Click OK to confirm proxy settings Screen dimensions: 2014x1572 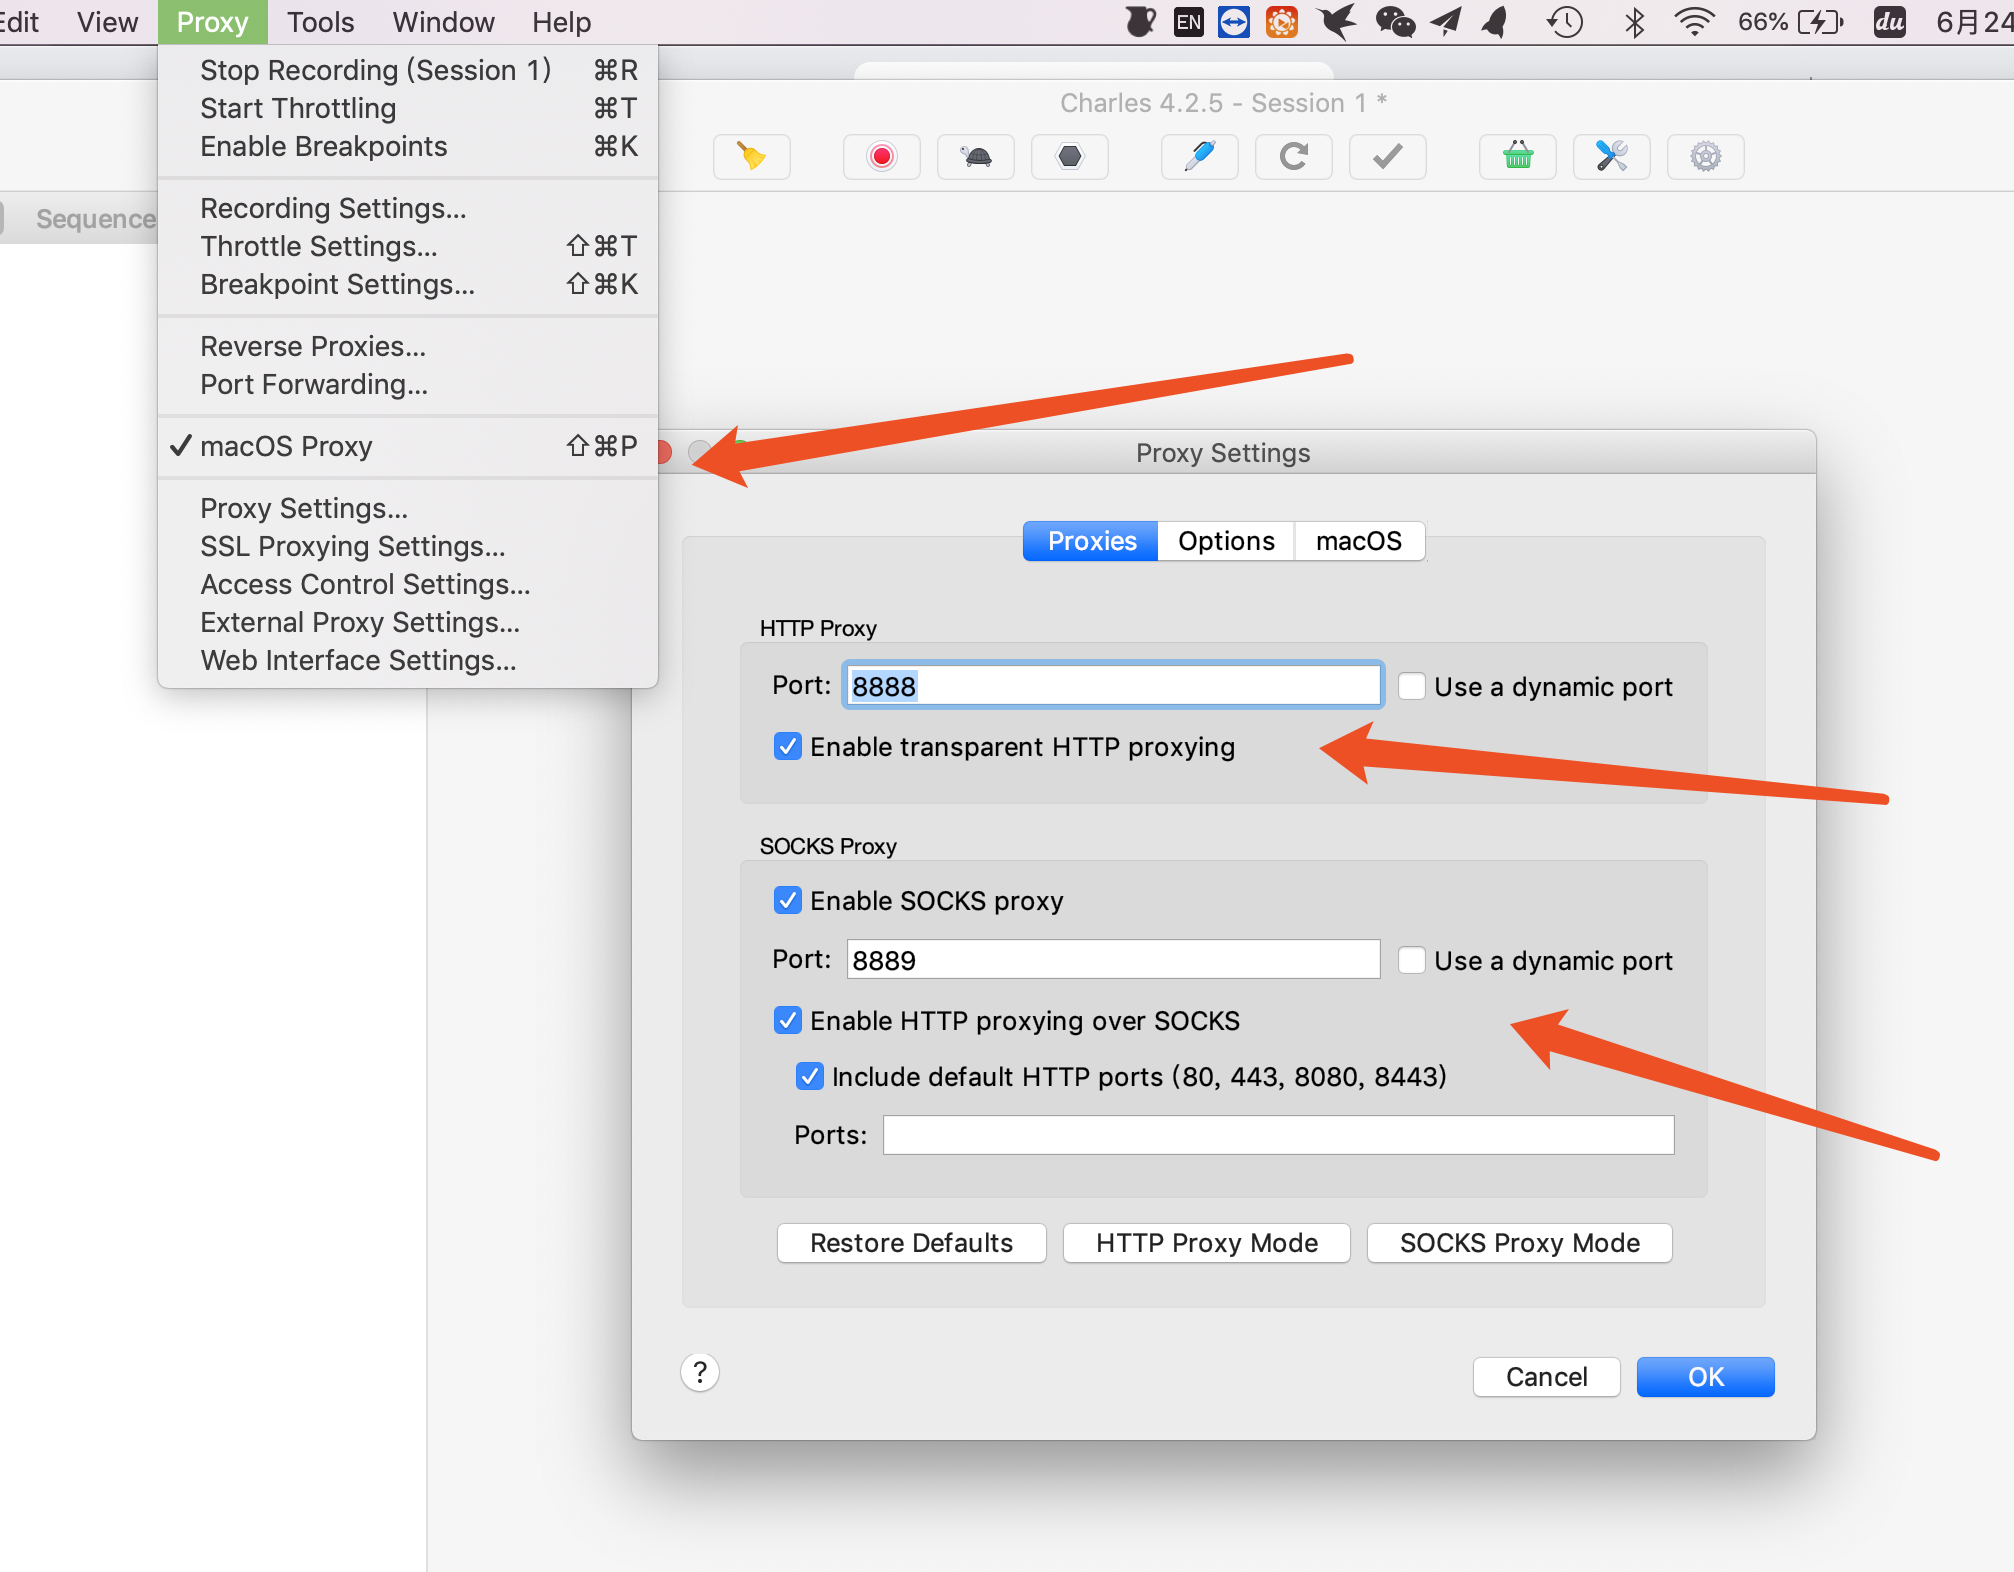click(1705, 1377)
